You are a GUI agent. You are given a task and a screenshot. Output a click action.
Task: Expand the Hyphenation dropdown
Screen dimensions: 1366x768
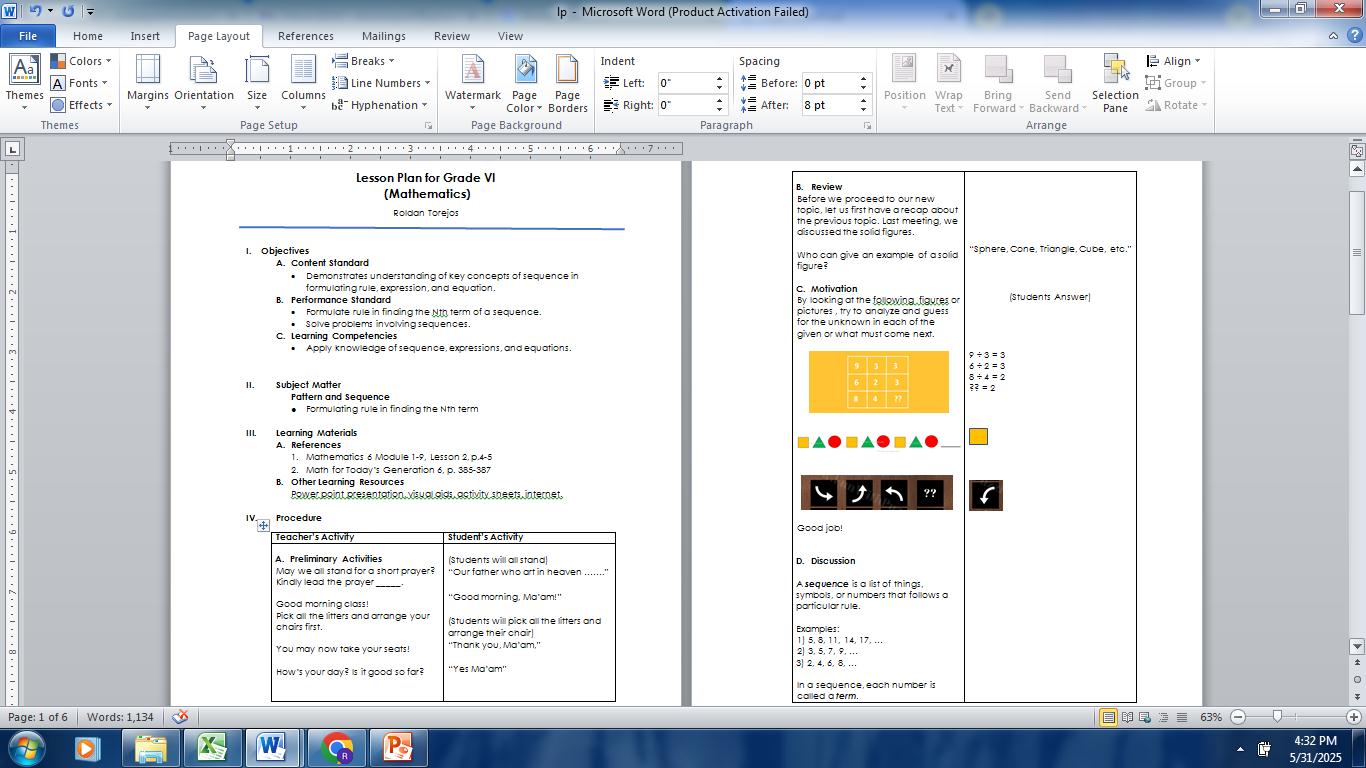click(x=380, y=105)
